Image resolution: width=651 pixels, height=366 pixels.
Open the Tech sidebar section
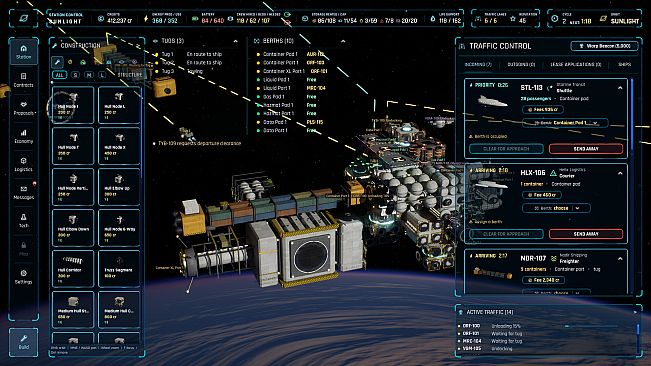pos(23,221)
